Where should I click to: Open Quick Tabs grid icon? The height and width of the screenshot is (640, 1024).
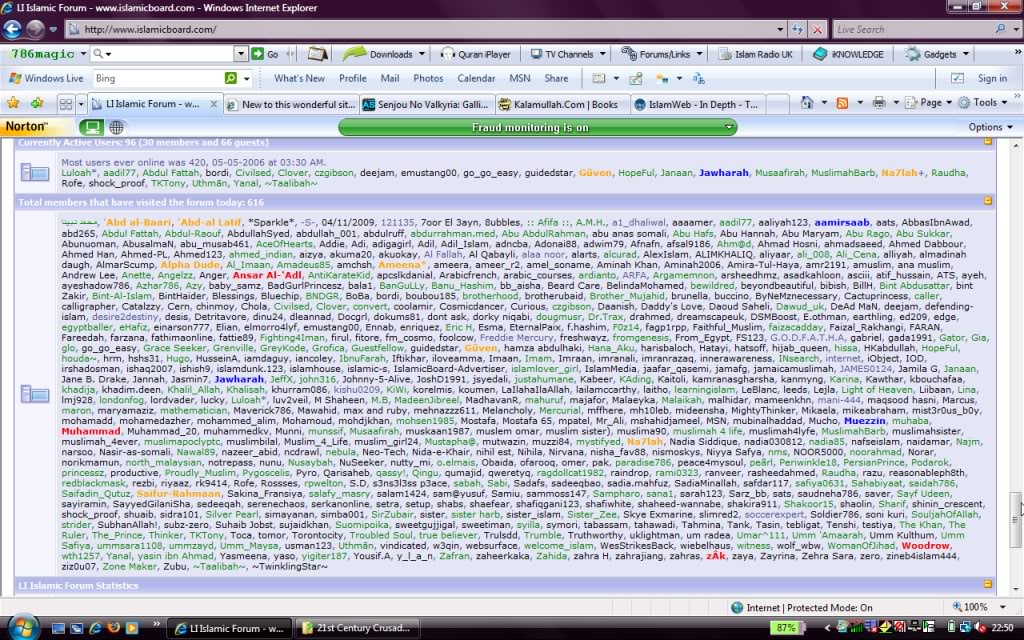[66, 104]
